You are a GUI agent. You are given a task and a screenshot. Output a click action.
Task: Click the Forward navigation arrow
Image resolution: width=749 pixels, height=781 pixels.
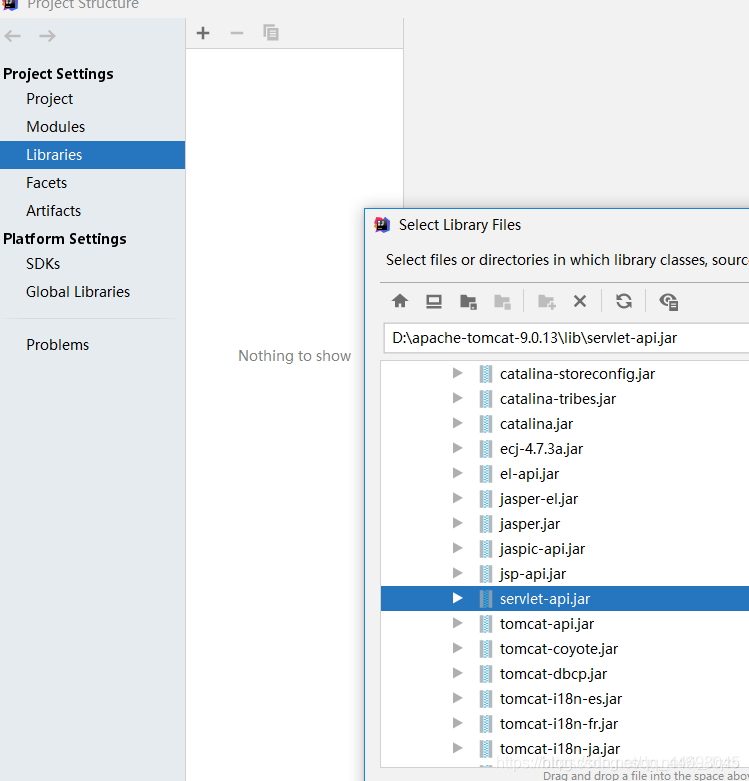coord(47,36)
